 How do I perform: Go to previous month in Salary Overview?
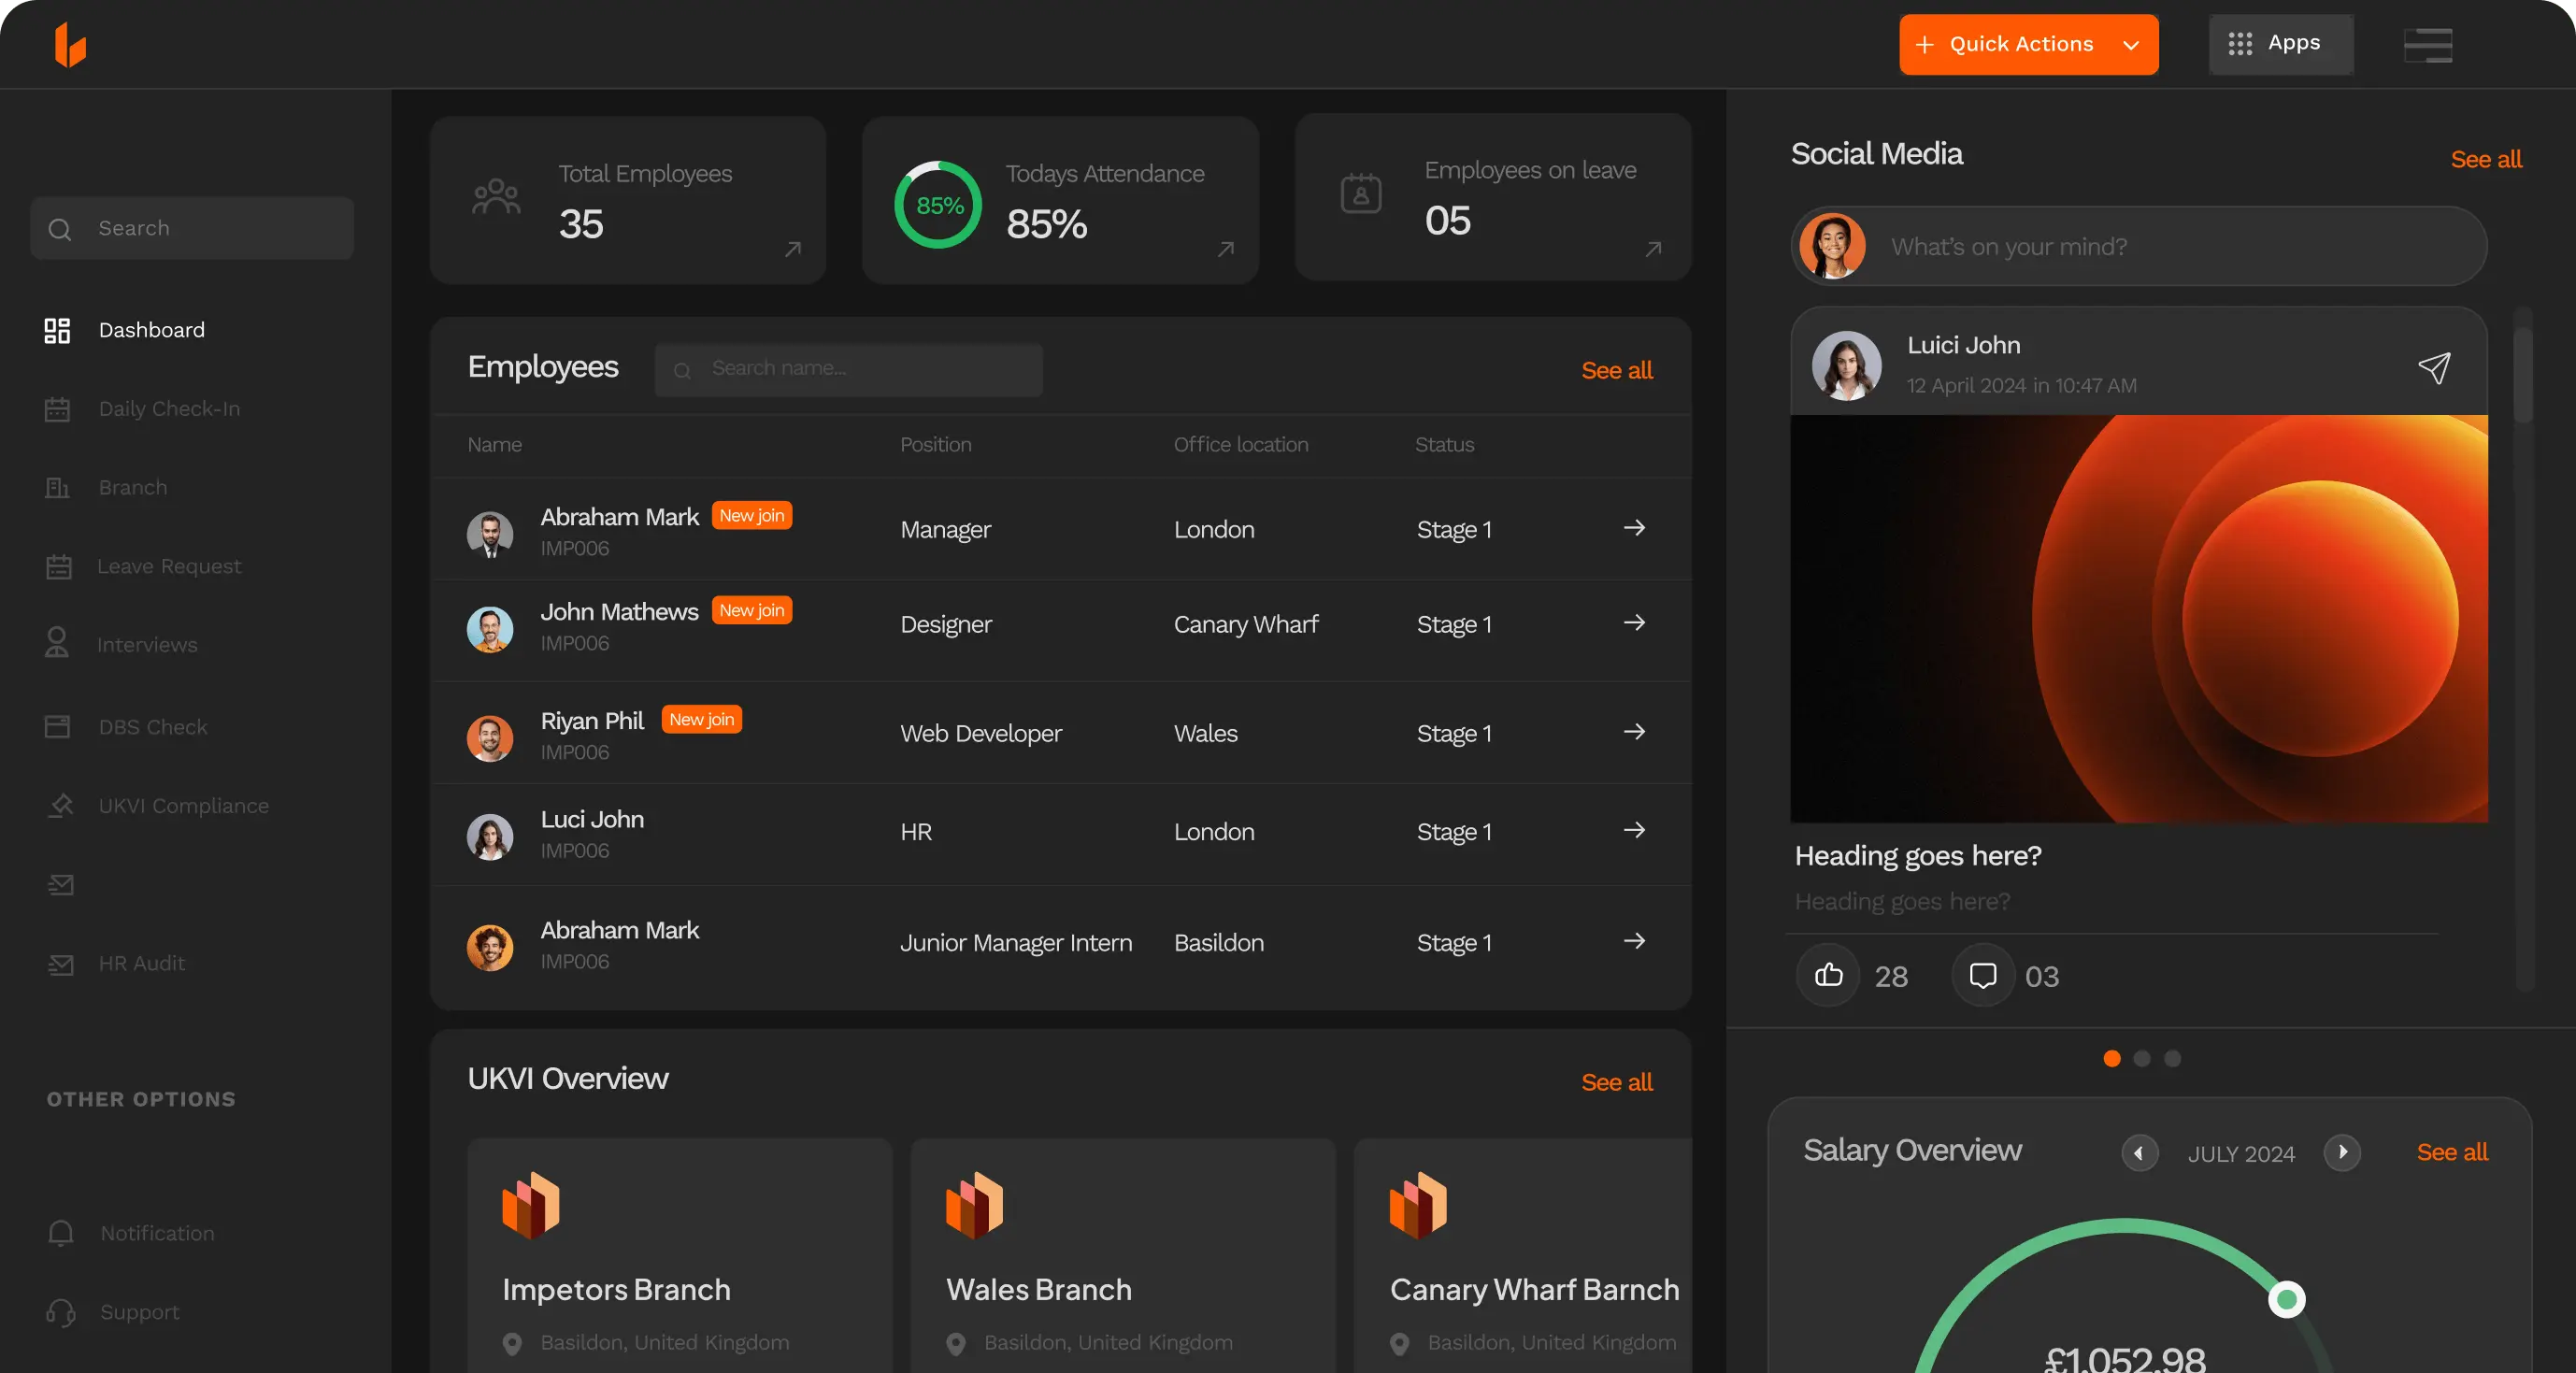pos(2139,1153)
